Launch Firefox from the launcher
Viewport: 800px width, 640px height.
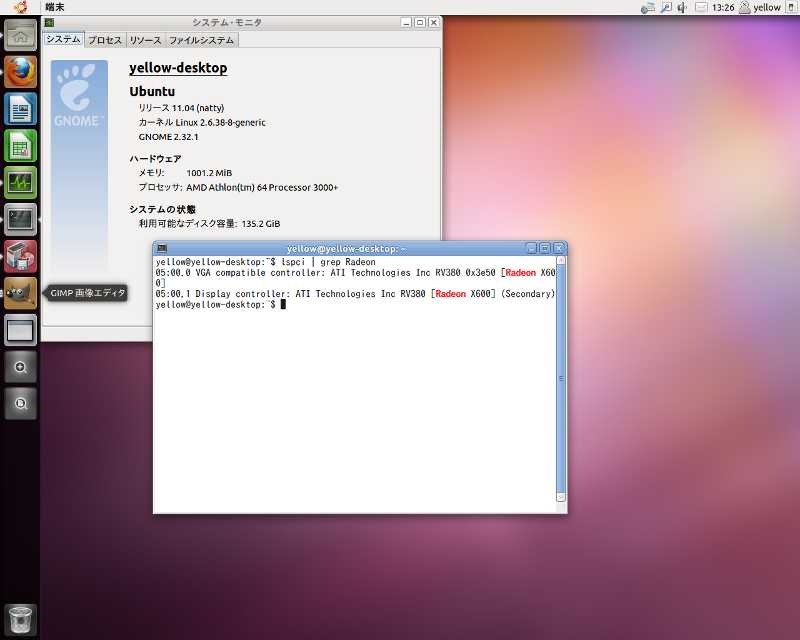20,72
